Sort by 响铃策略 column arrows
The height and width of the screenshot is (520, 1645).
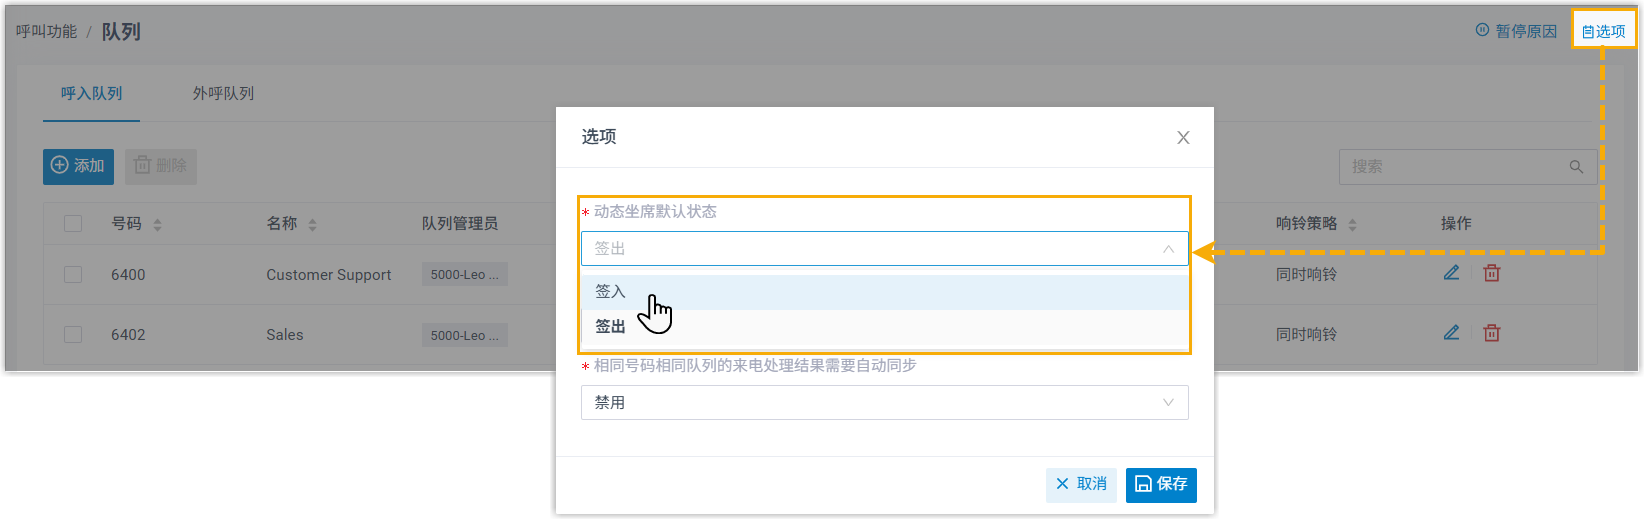pos(1352,225)
